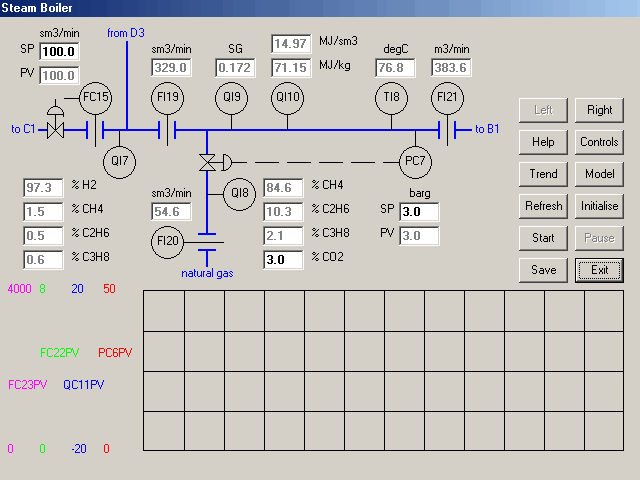Show the Trend view
Image resolution: width=640 pixels, height=480 pixels.
click(x=543, y=174)
